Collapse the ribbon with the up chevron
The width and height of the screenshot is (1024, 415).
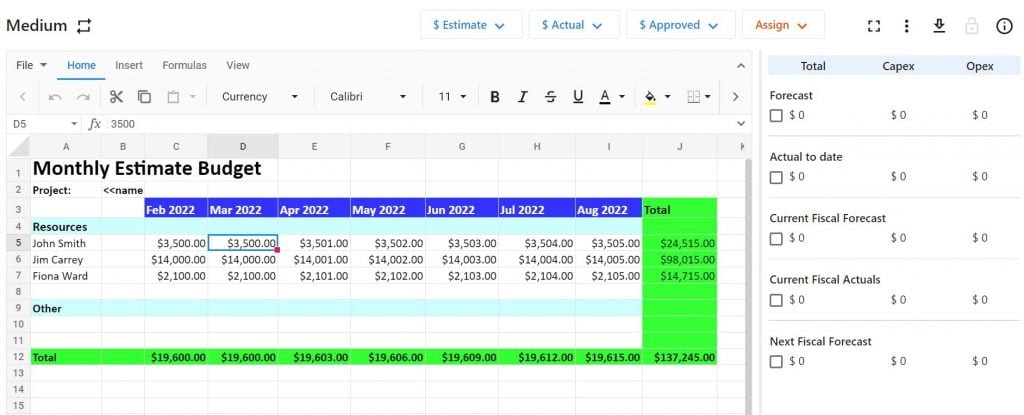[740, 65]
